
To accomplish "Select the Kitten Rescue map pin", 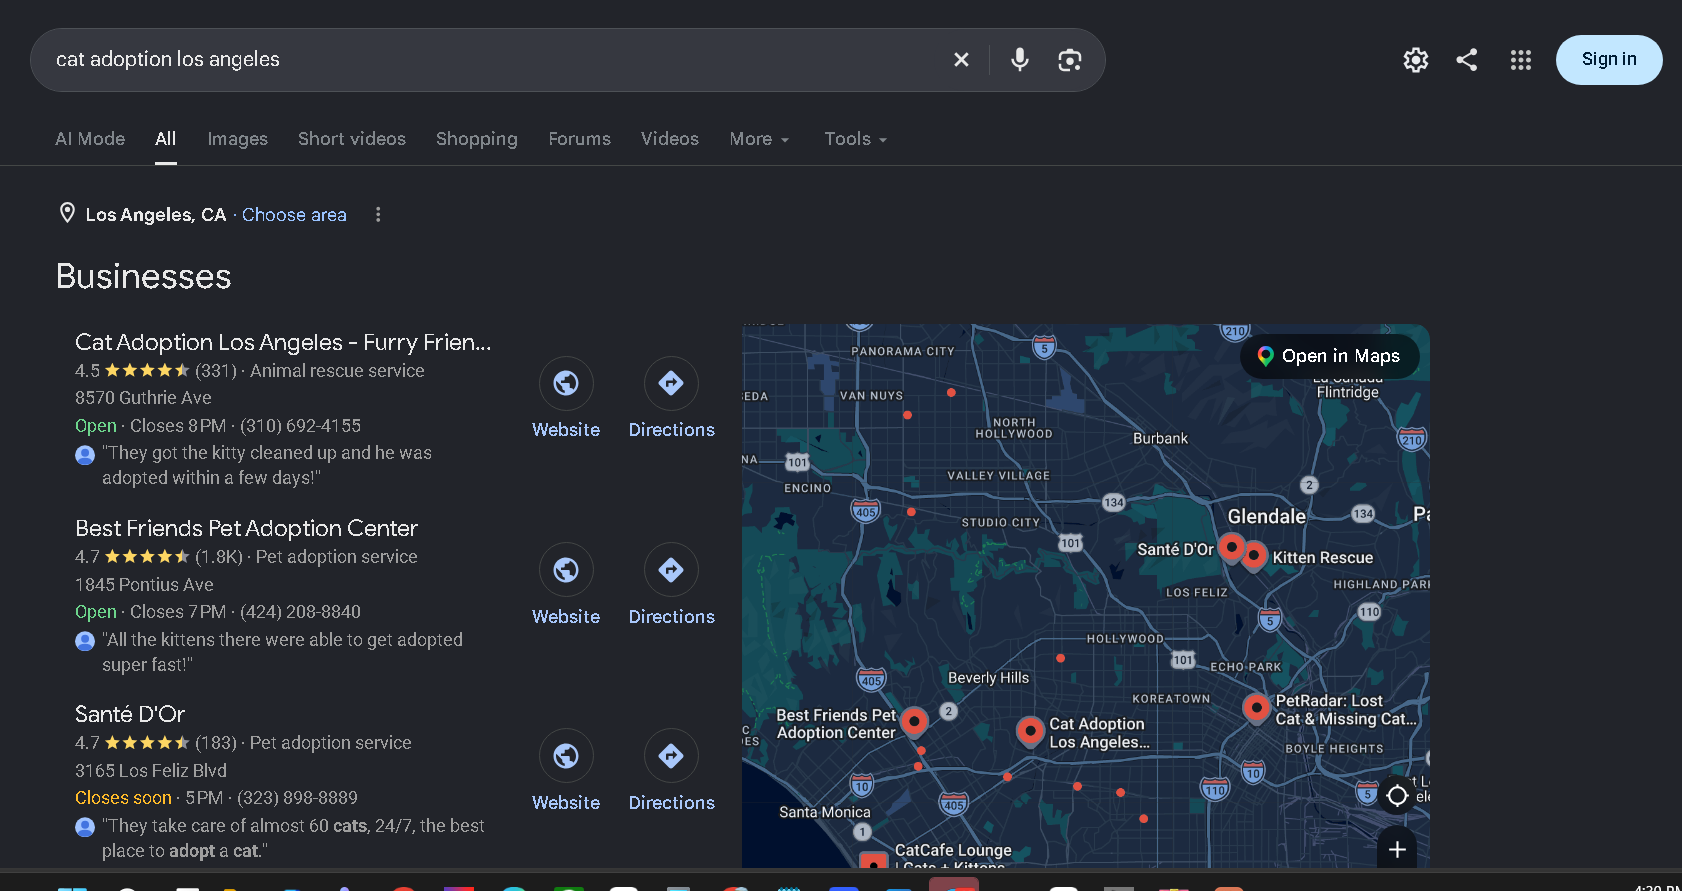I will [1254, 555].
